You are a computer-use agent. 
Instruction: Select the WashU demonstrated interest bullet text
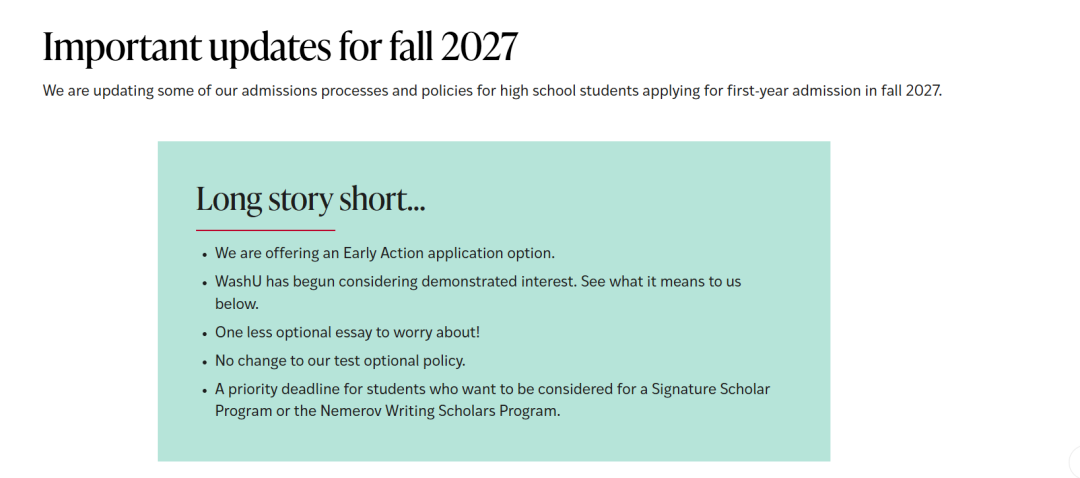click(x=478, y=292)
